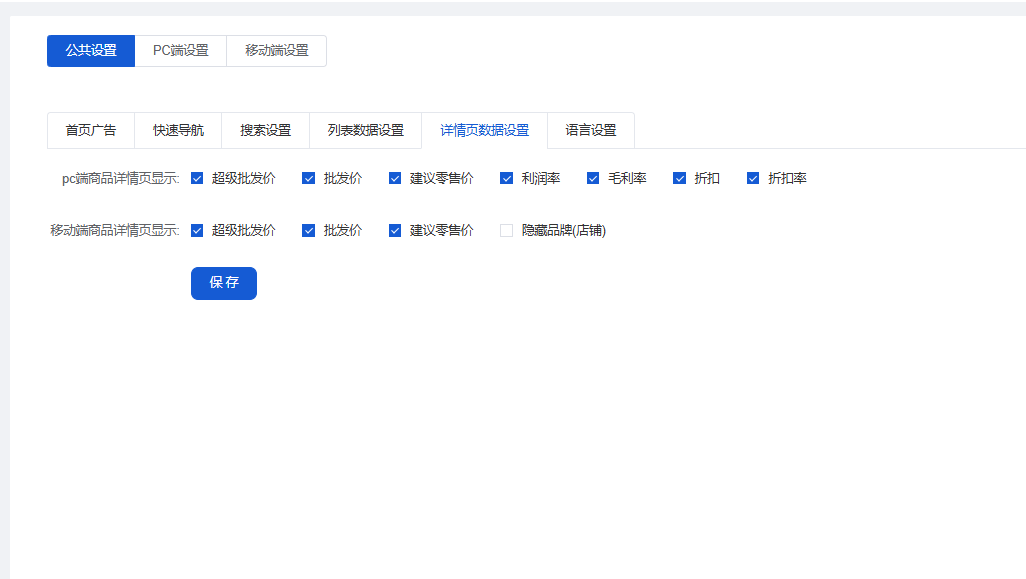Open the PC端设置 tab
This screenshot has height=579, width=1026.
[181, 51]
